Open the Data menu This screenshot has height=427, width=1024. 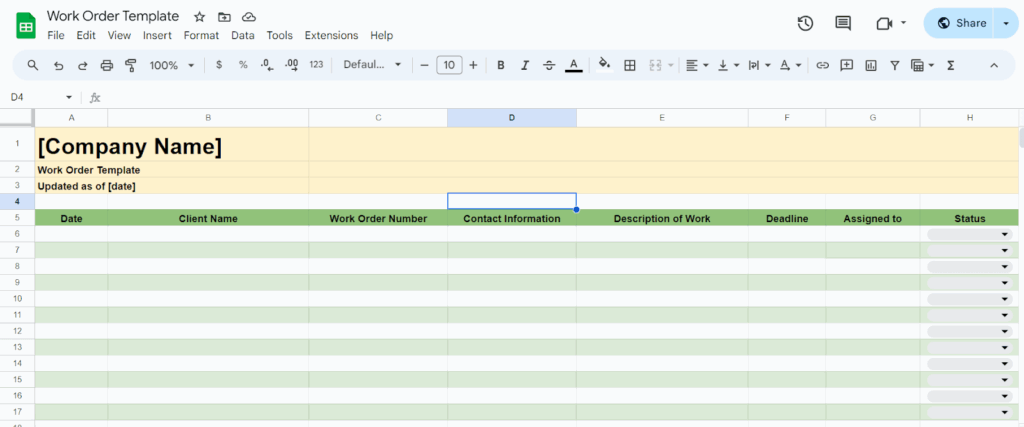[243, 35]
